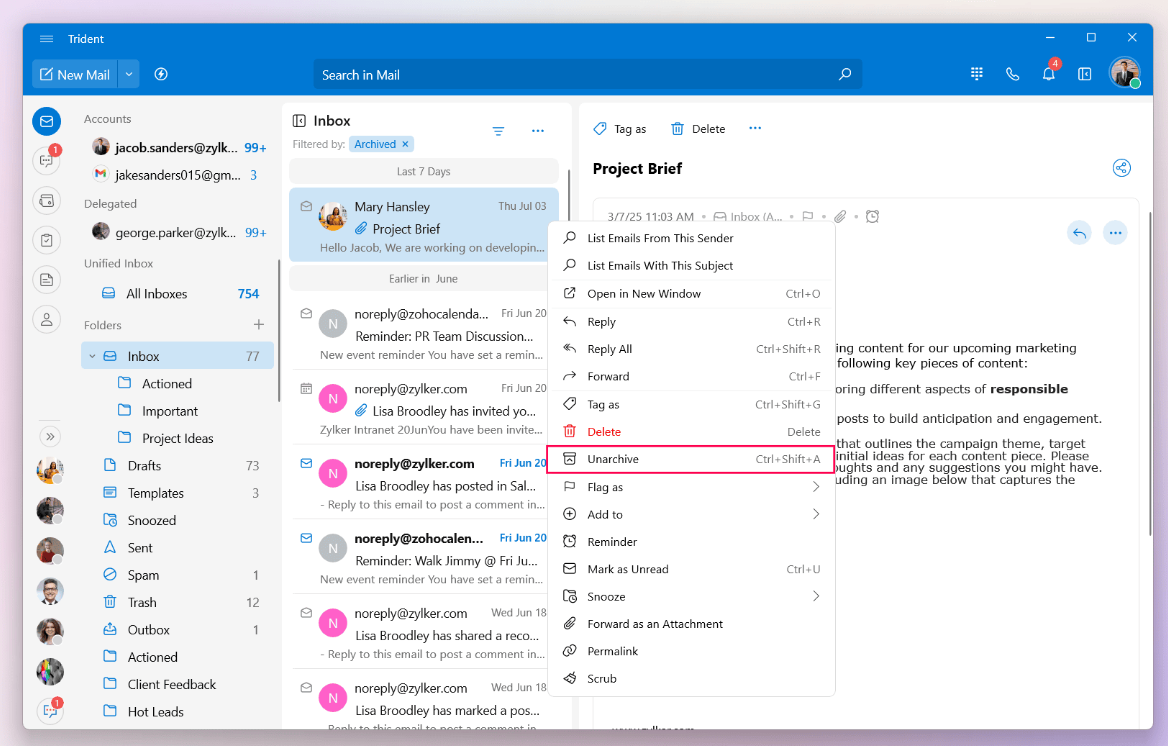The width and height of the screenshot is (1168, 746).
Task: Open the New Mail dropdown arrow
Action: [129, 75]
